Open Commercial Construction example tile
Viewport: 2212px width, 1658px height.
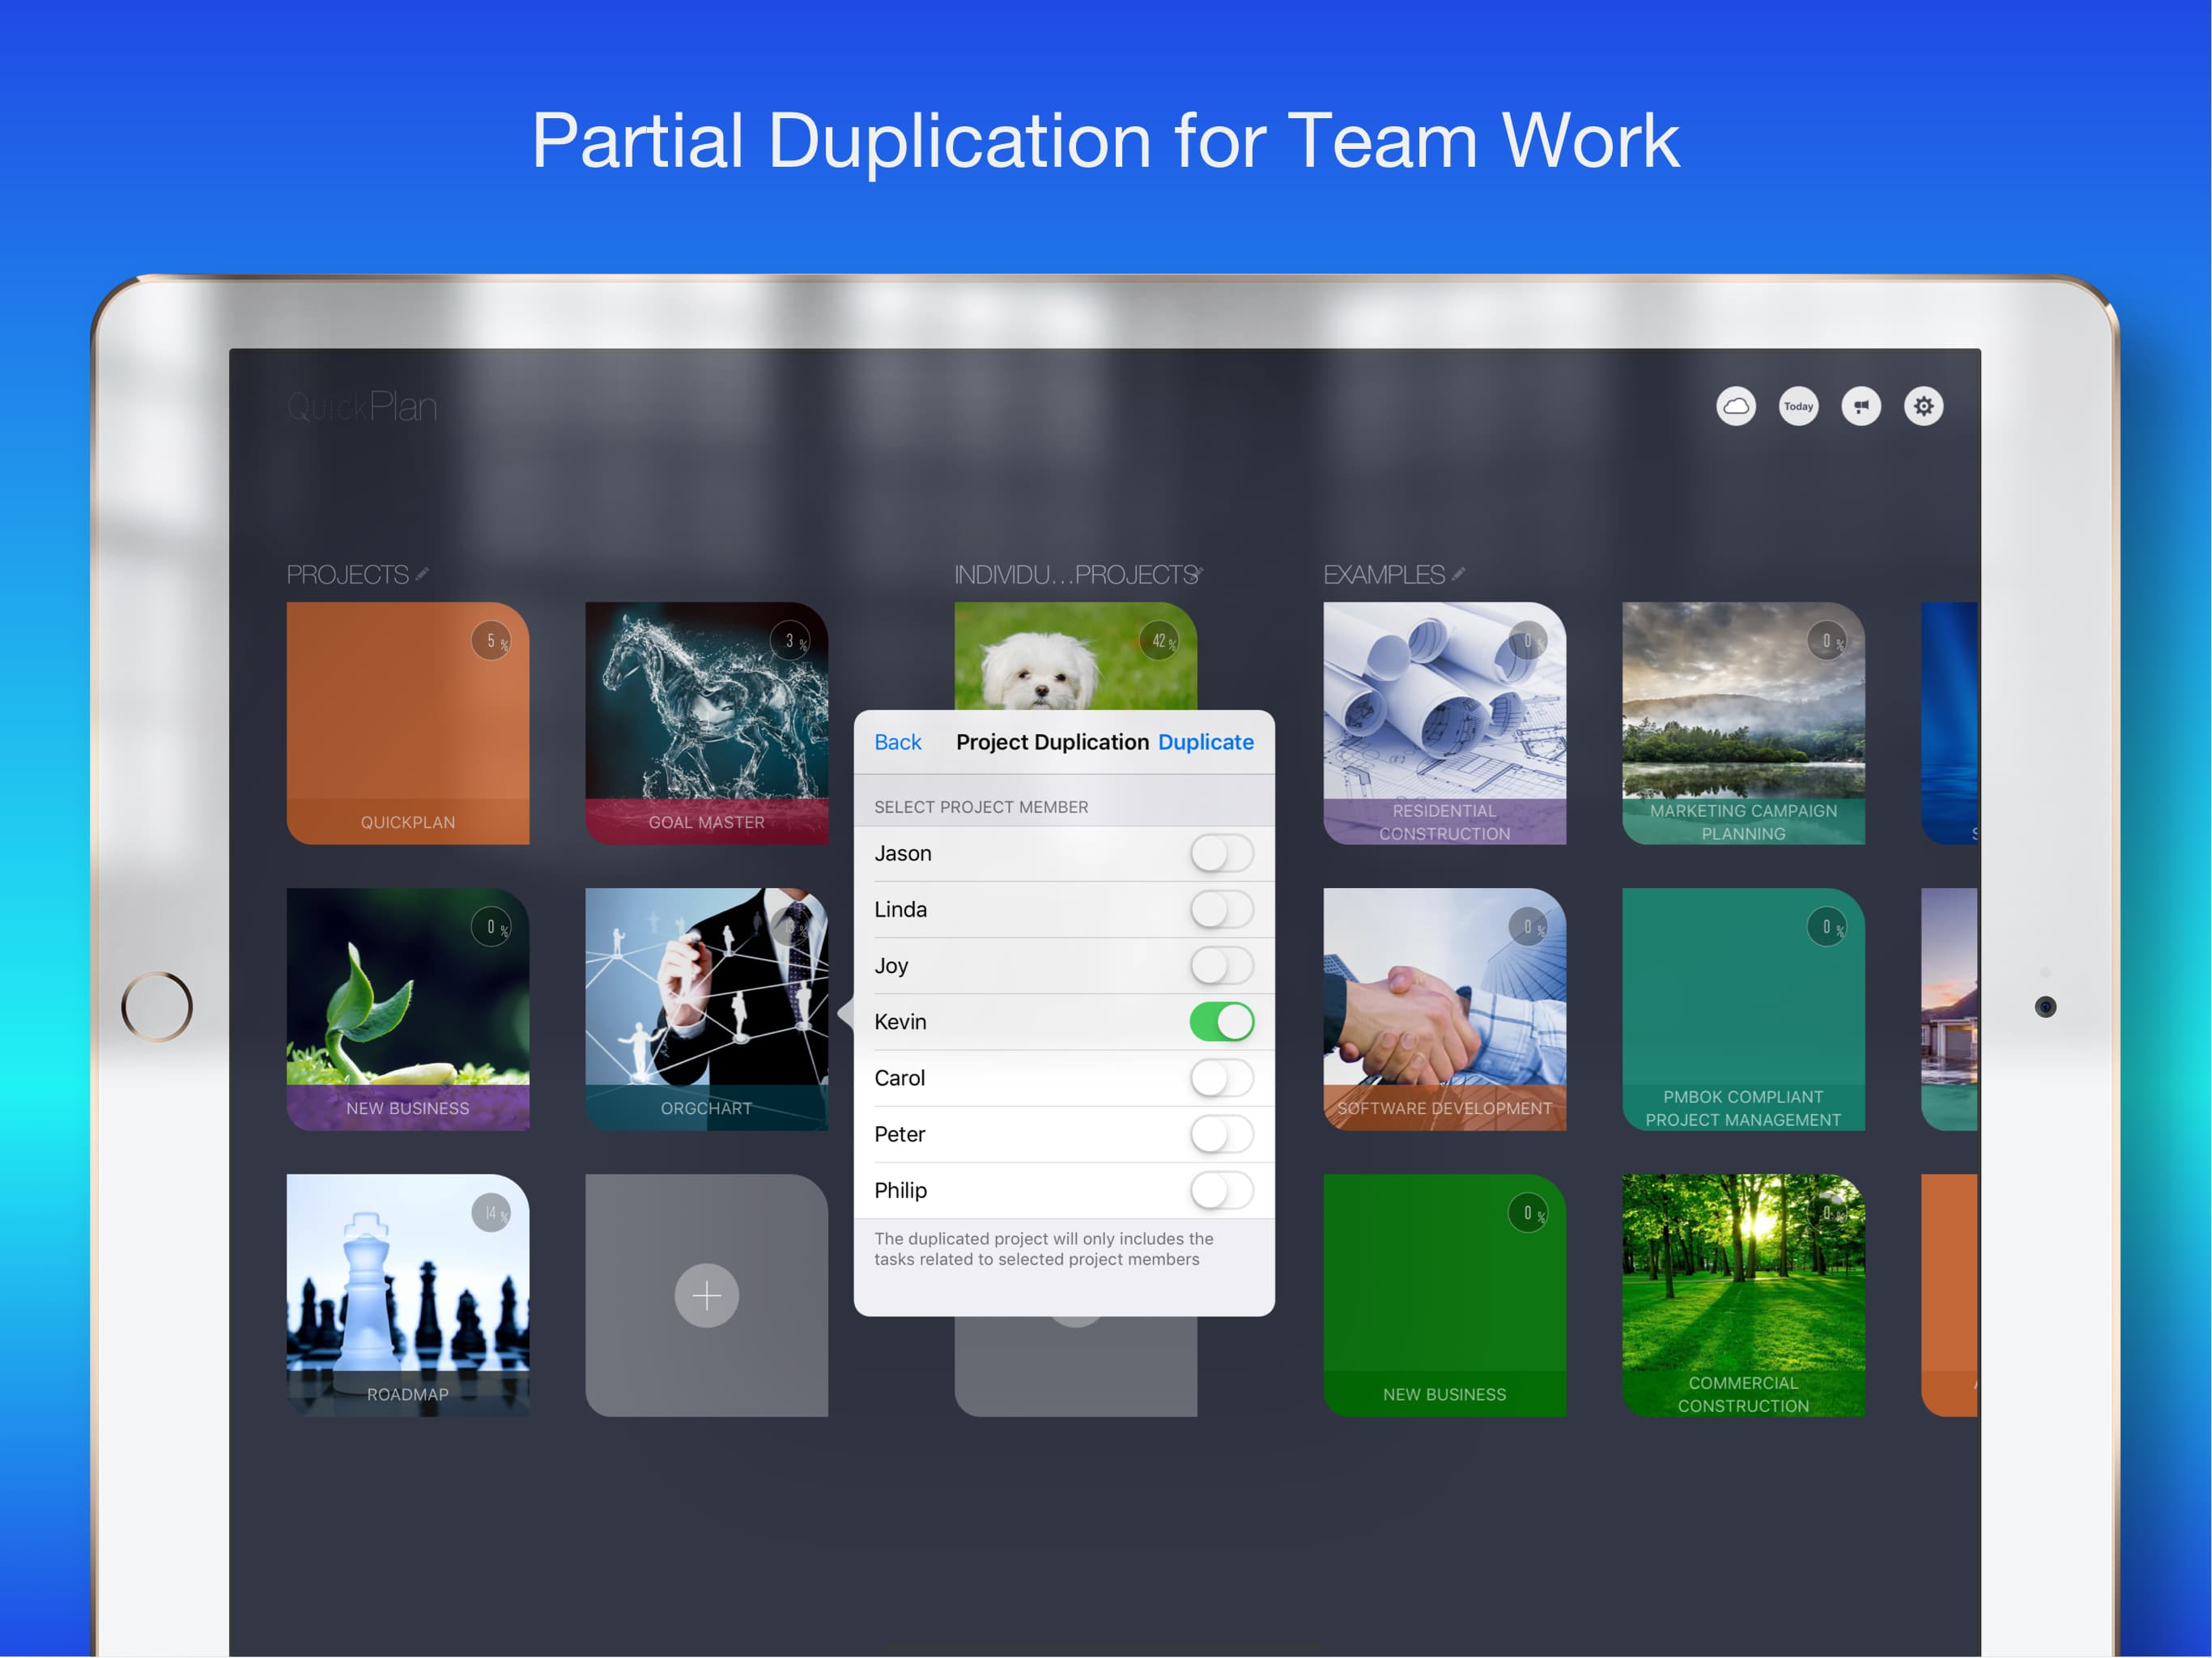coord(1742,1294)
